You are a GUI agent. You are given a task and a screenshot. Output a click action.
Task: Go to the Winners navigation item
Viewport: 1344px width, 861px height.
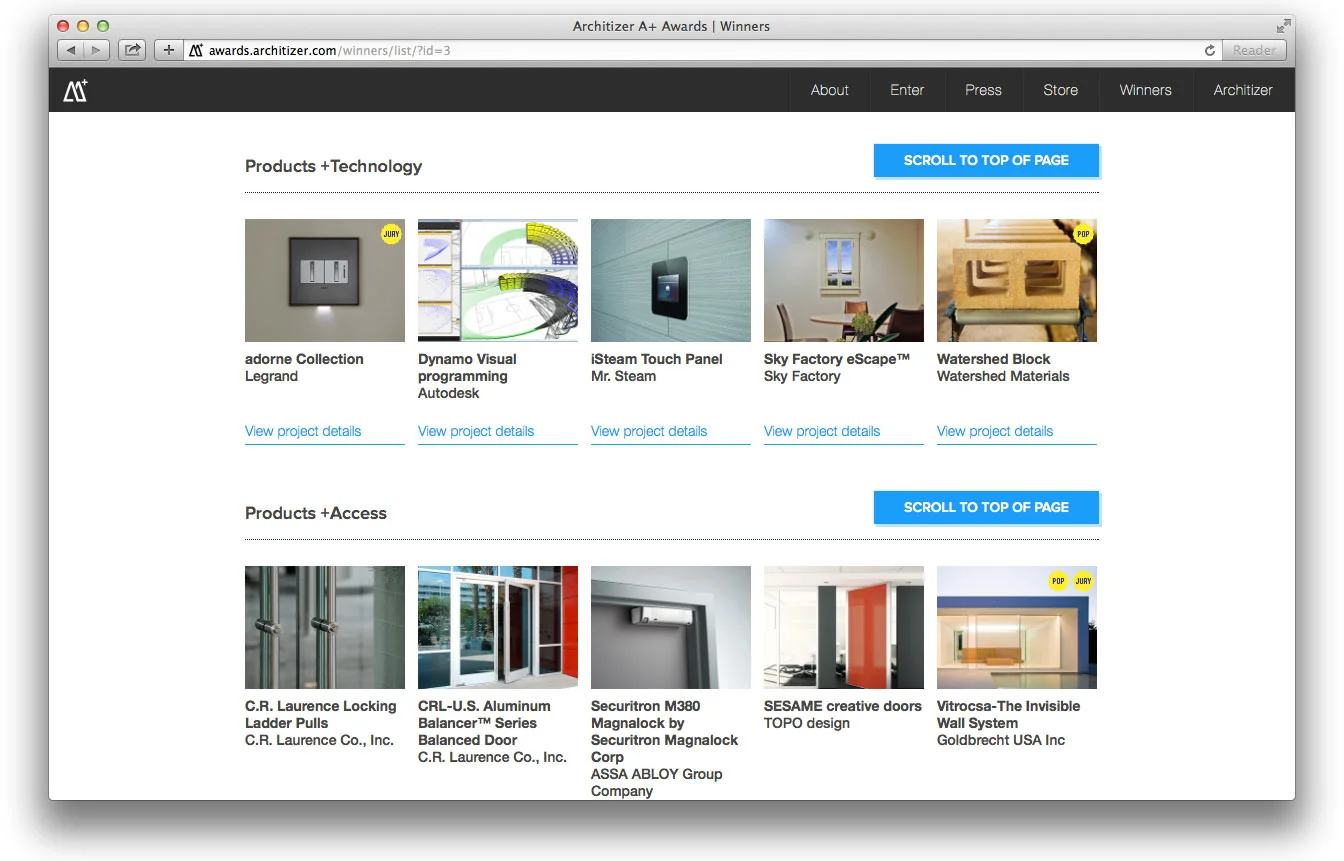[1146, 90]
